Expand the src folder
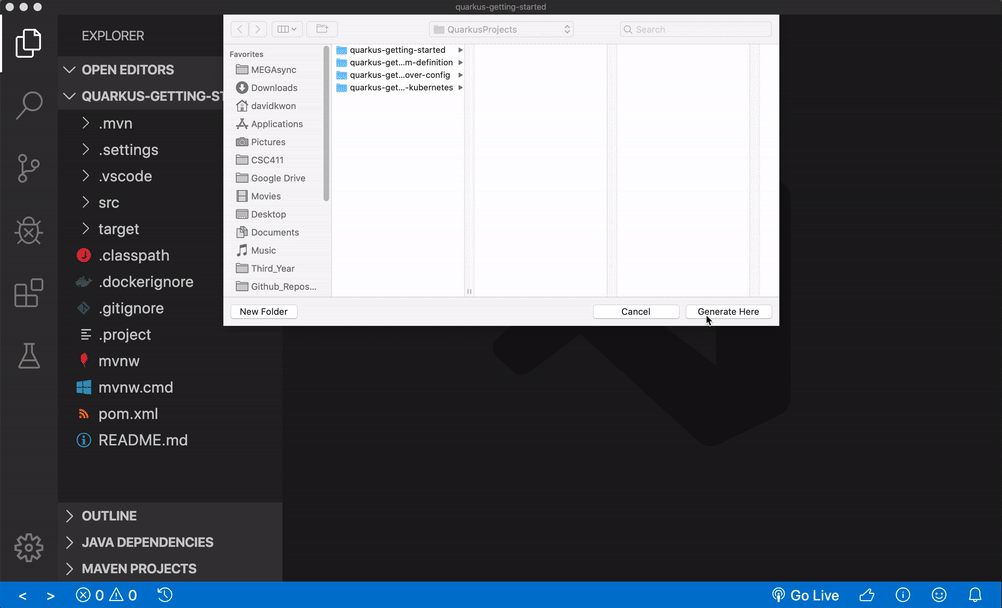Viewport: 1002px width, 608px height. coord(108,203)
